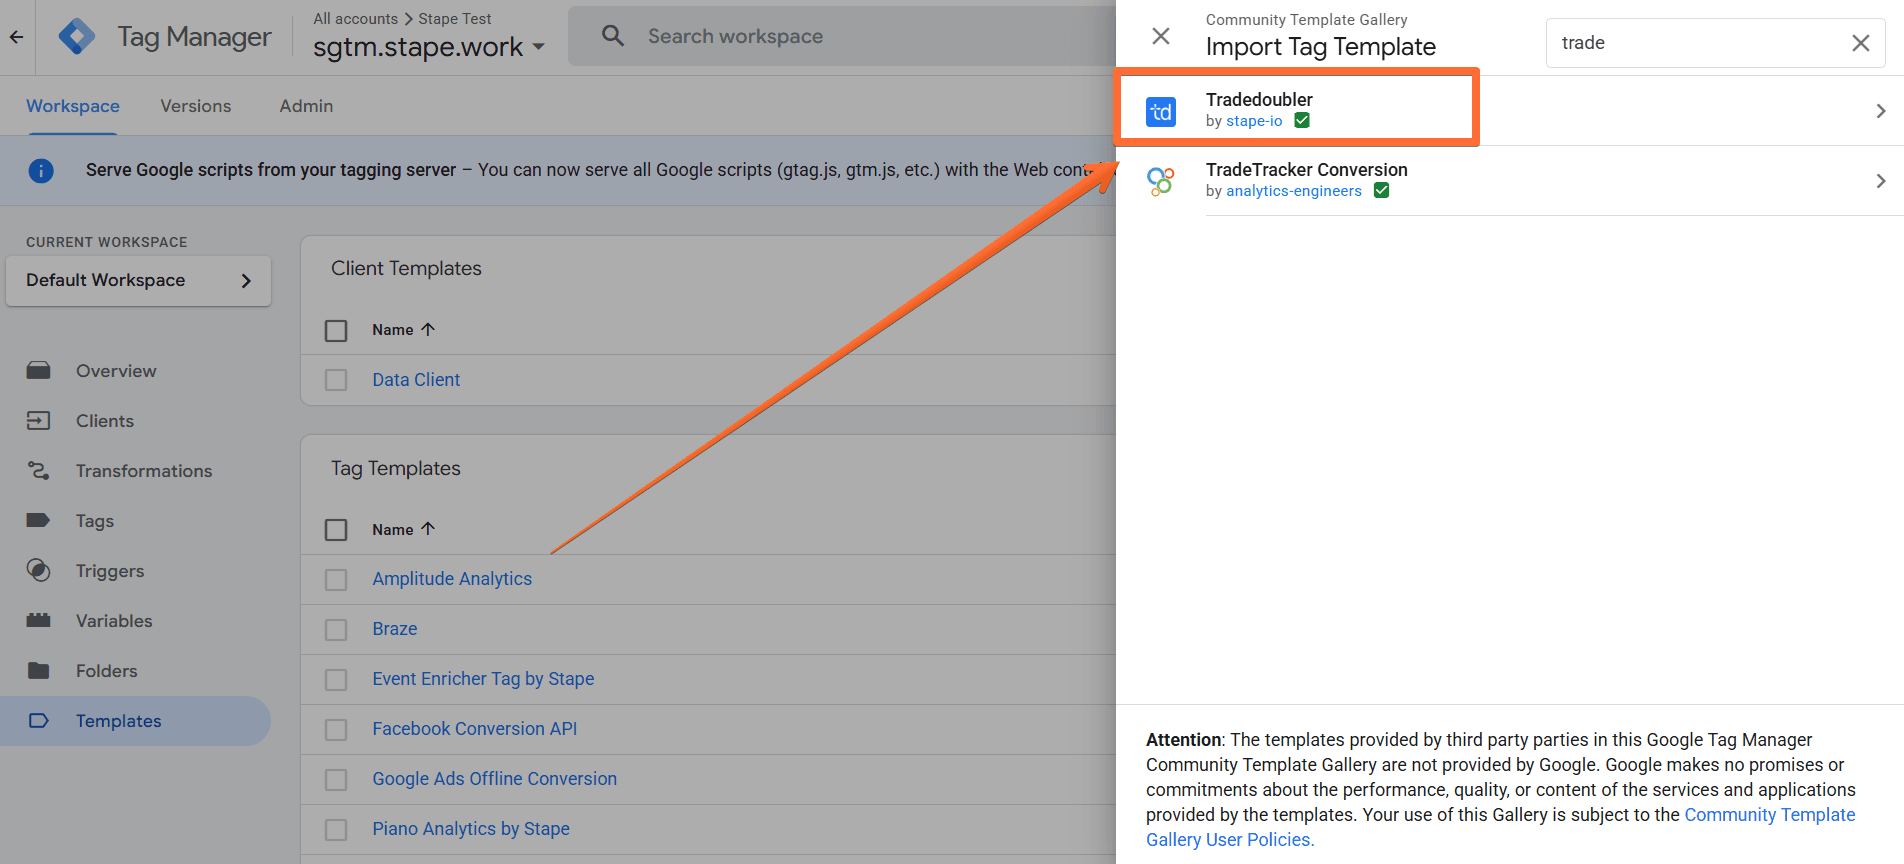Clear the trade search text
This screenshot has width=1904, height=864.
1860,43
